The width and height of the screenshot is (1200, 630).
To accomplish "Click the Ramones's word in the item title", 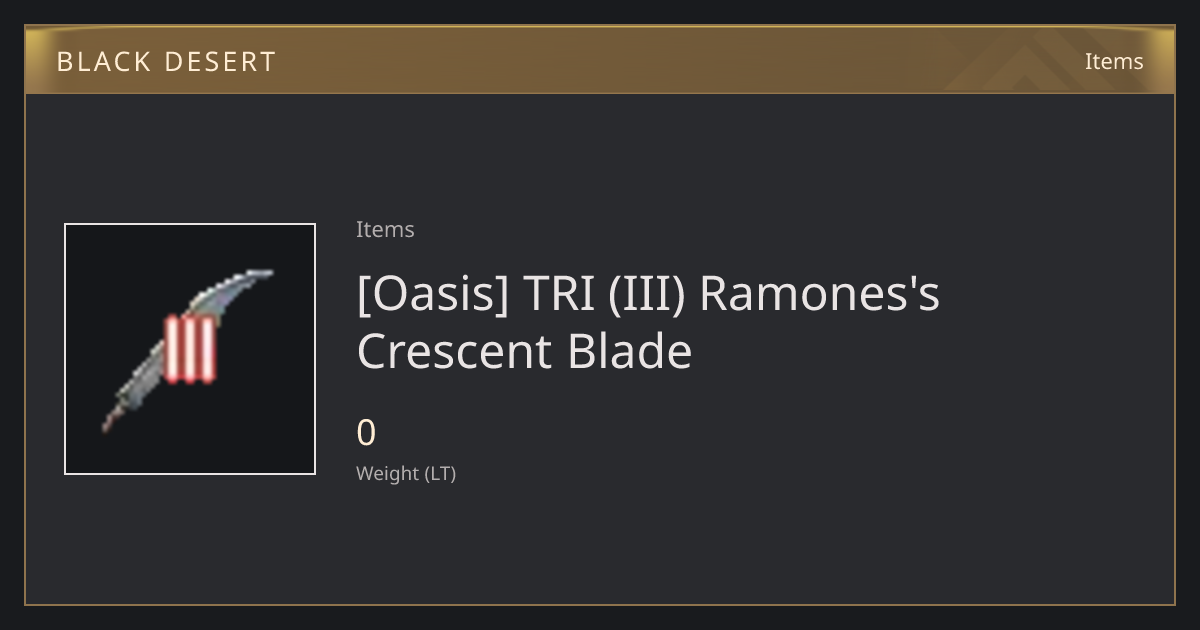I will click(819, 294).
